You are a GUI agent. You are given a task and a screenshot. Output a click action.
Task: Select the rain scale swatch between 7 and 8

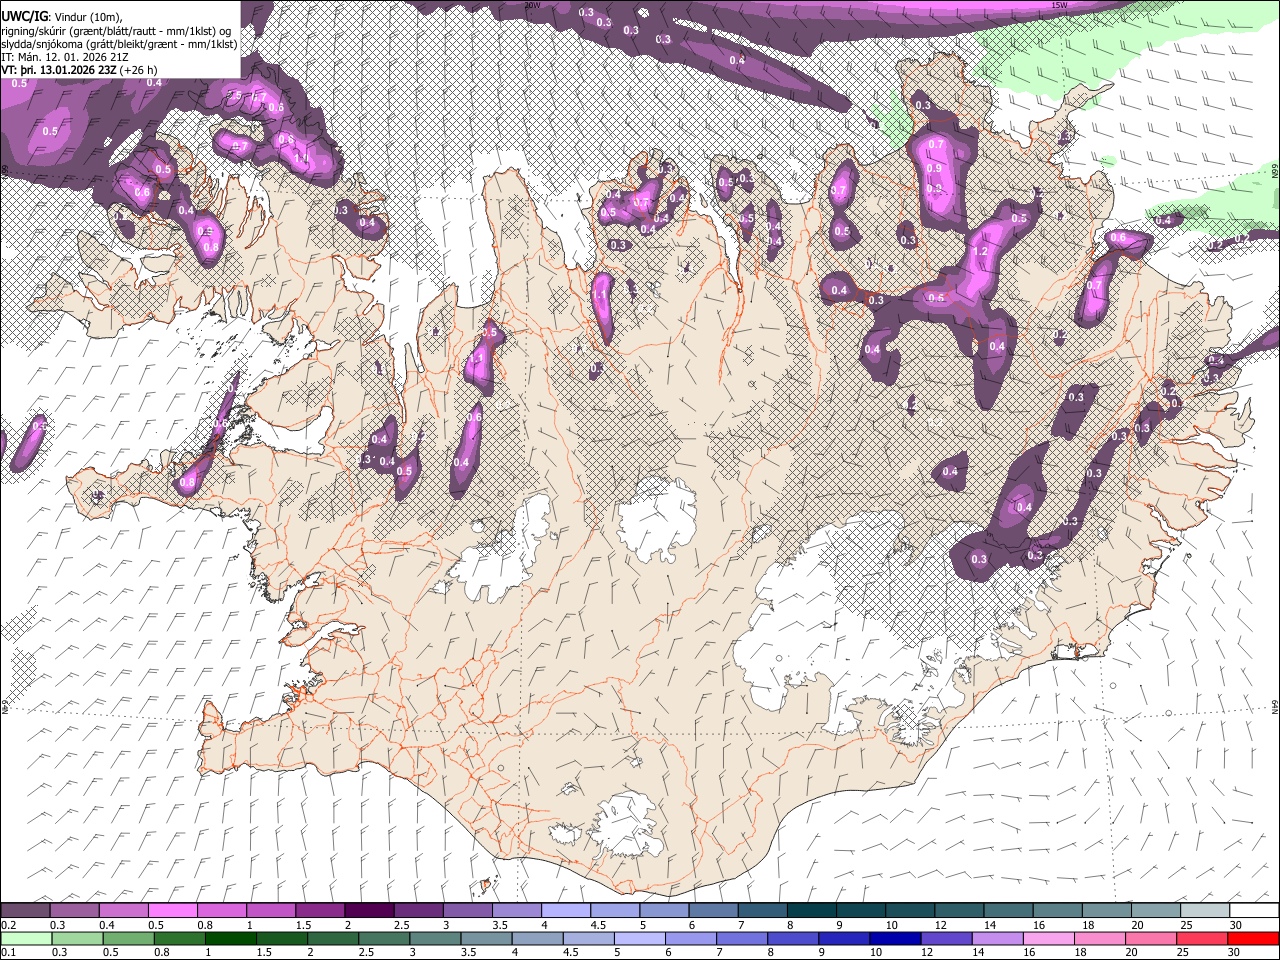pos(742,938)
